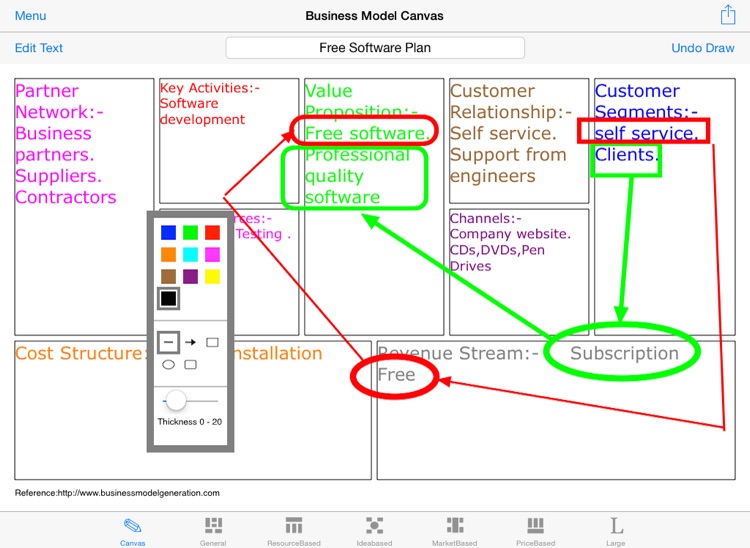Select the ellipse drawing tool
The image size is (750, 548).
168,365
